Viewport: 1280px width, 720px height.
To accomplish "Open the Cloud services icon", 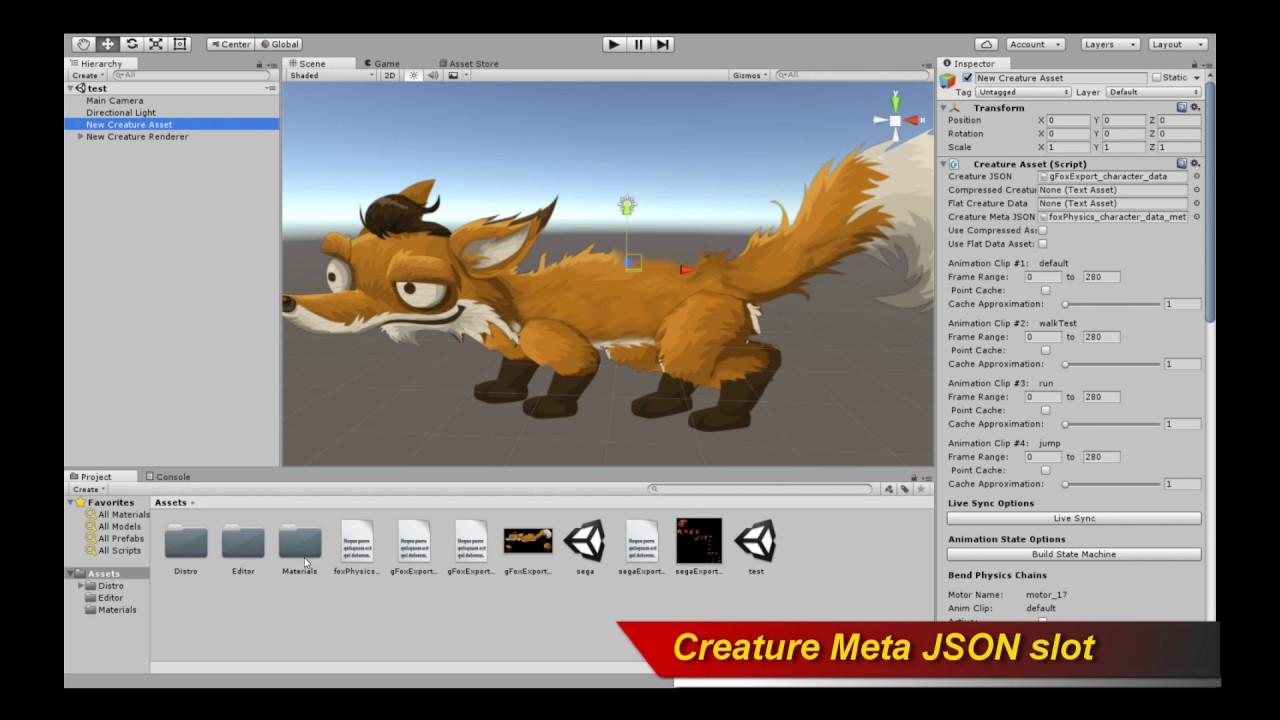I will (986, 44).
